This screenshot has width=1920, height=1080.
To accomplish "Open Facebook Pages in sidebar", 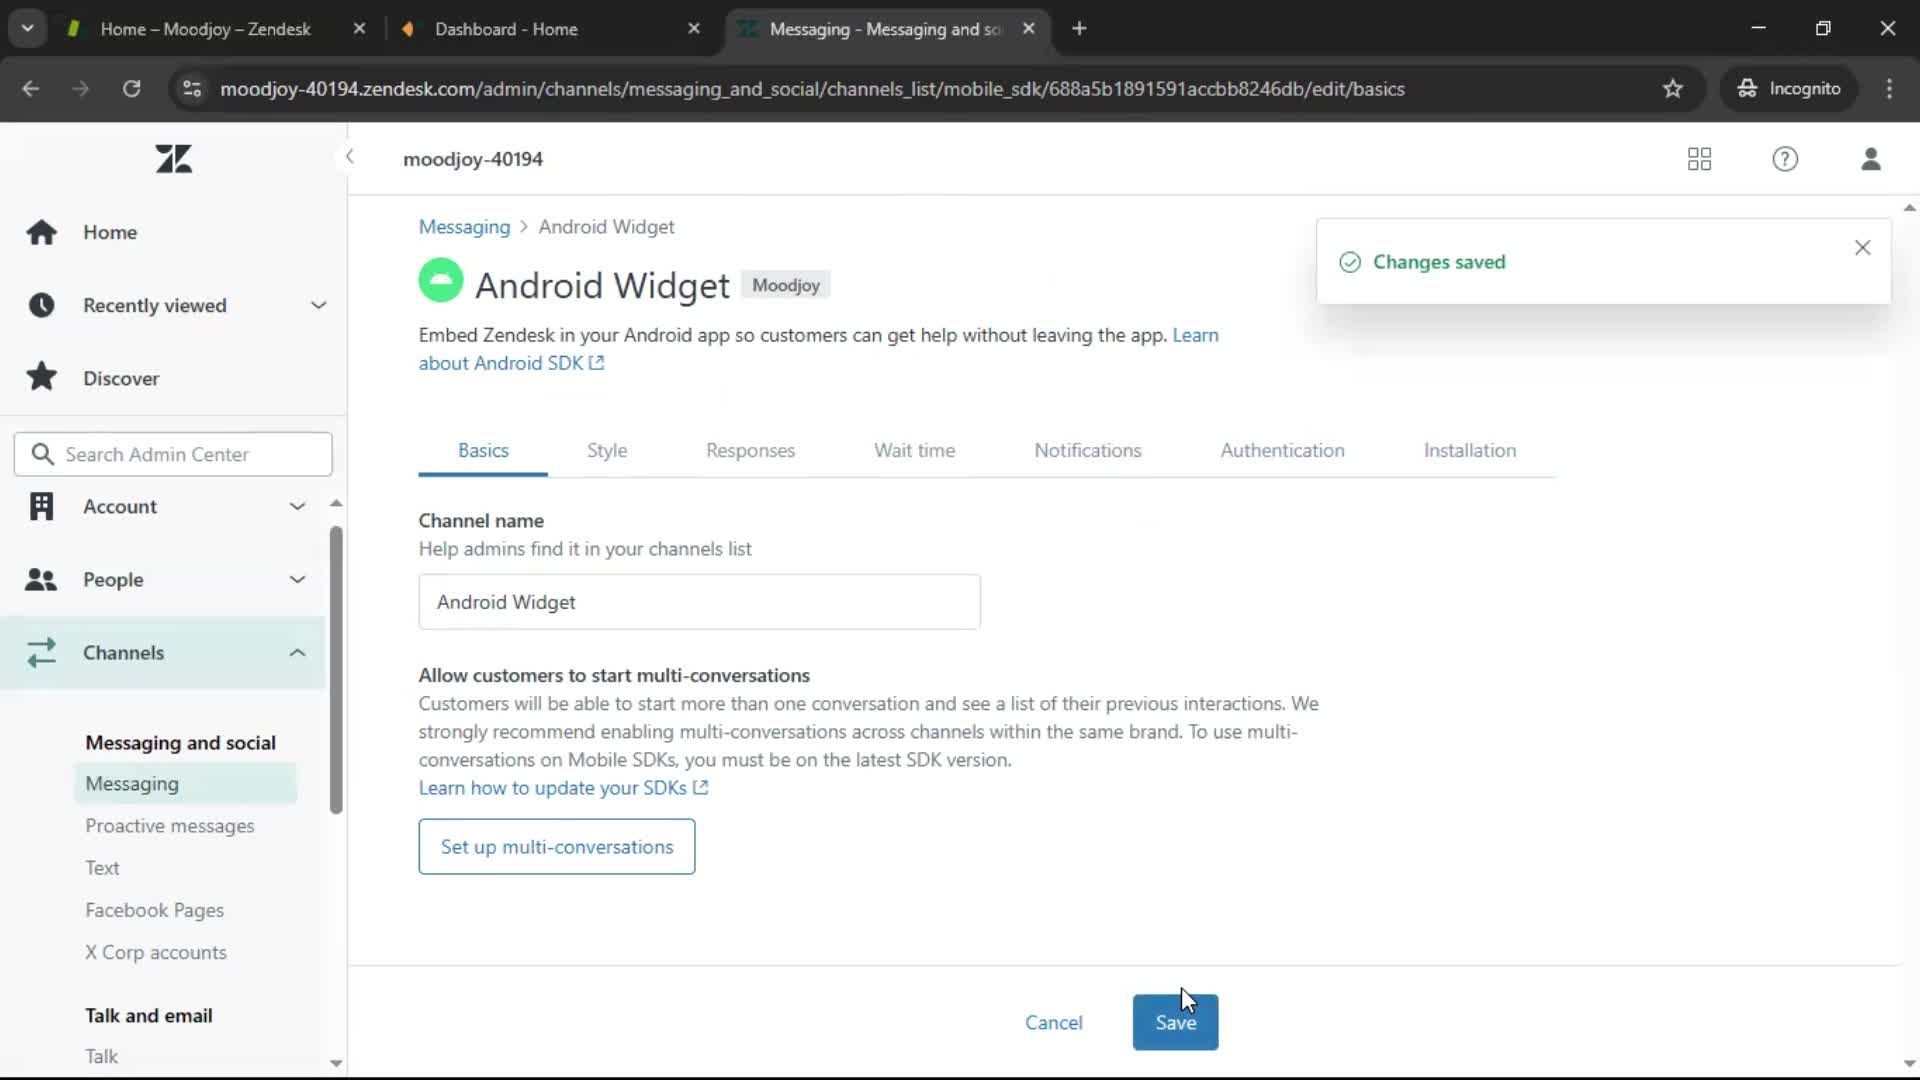I will click(x=154, y=910).
